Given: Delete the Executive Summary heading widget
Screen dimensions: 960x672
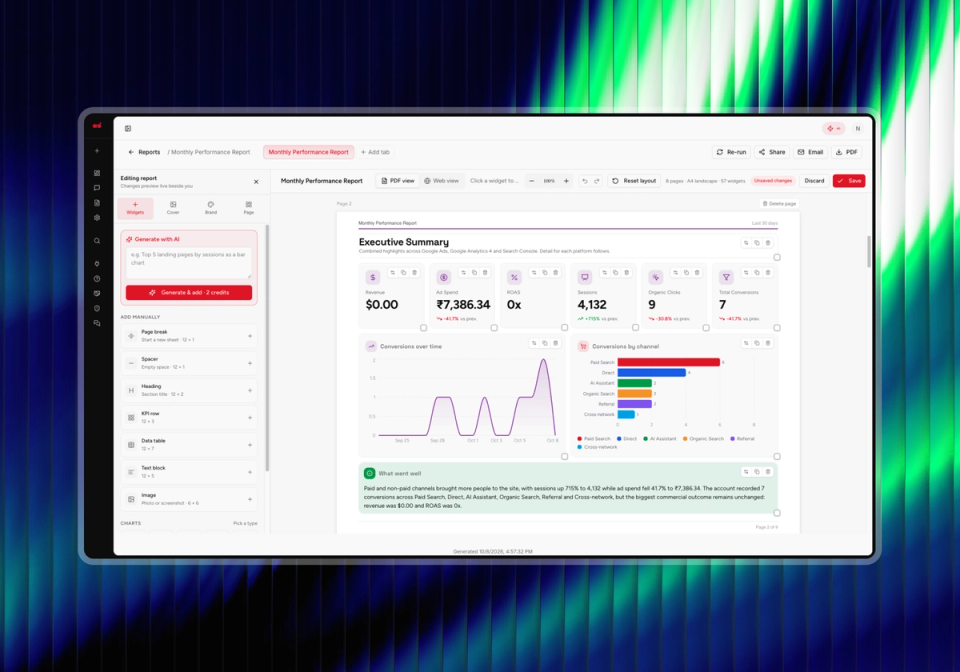Looking at the screenshot, I should (x=768, y=243).
